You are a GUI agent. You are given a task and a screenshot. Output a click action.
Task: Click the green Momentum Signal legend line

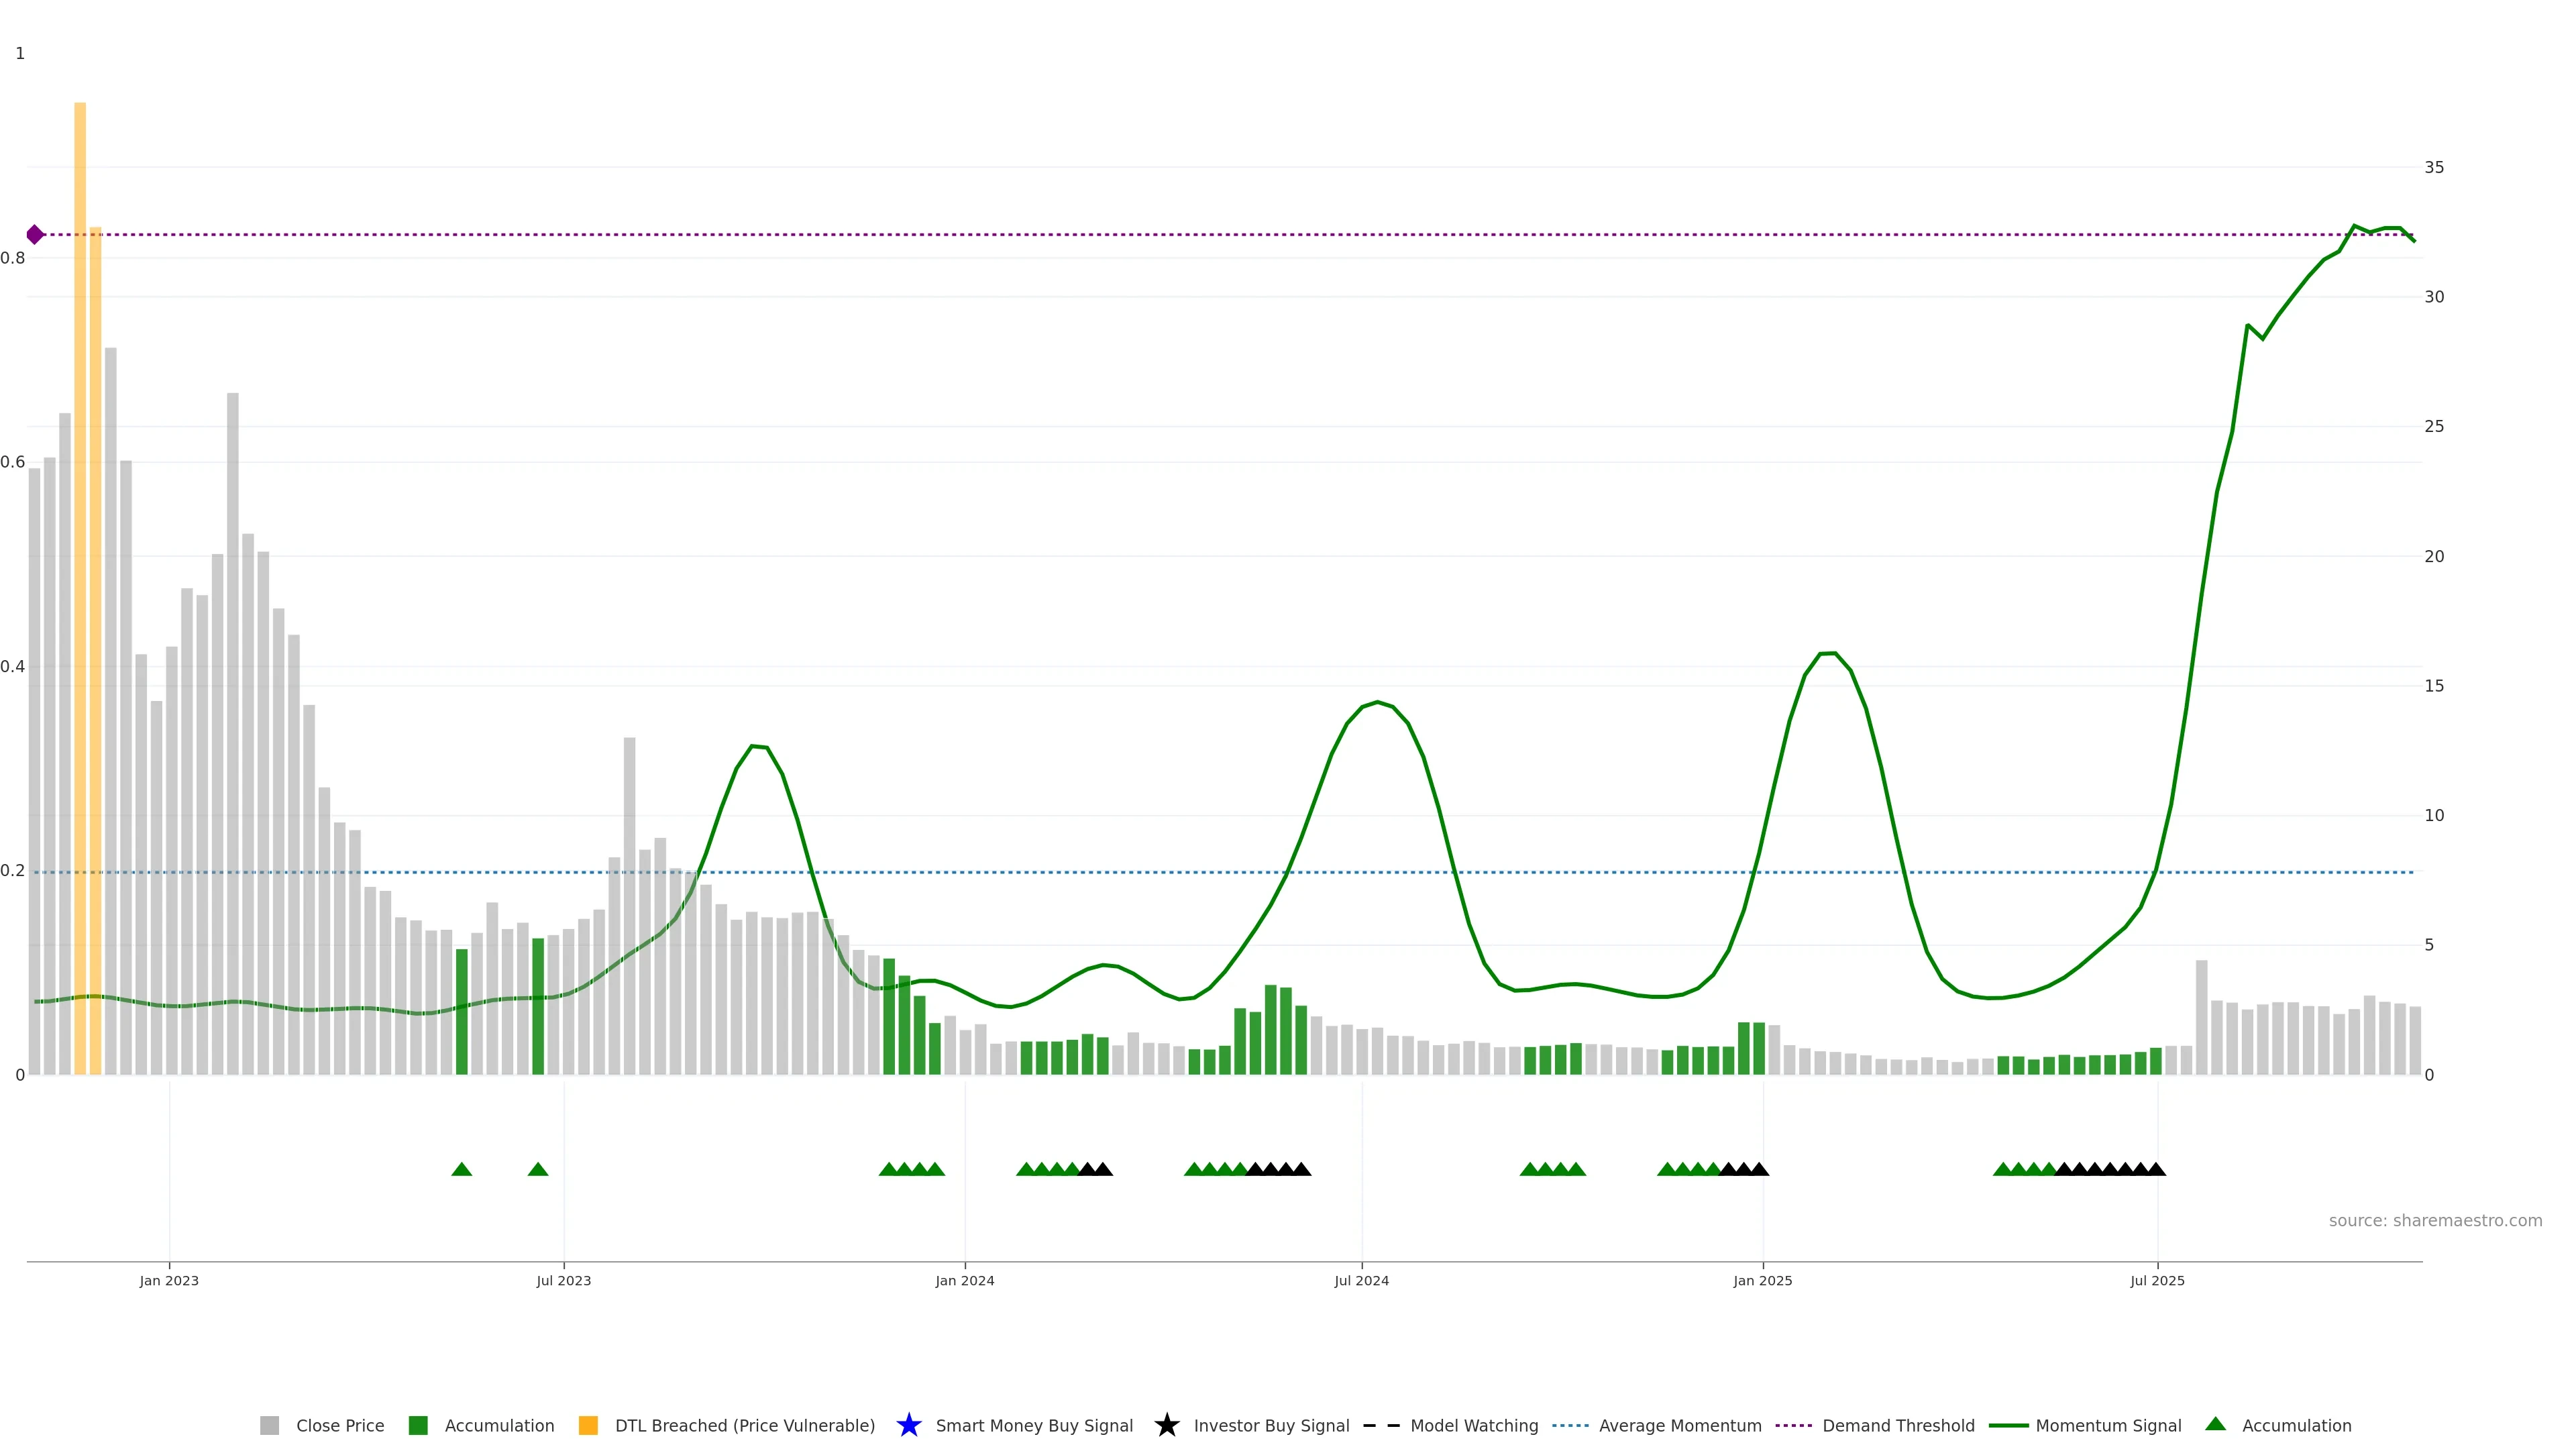click(2008, 1426)
